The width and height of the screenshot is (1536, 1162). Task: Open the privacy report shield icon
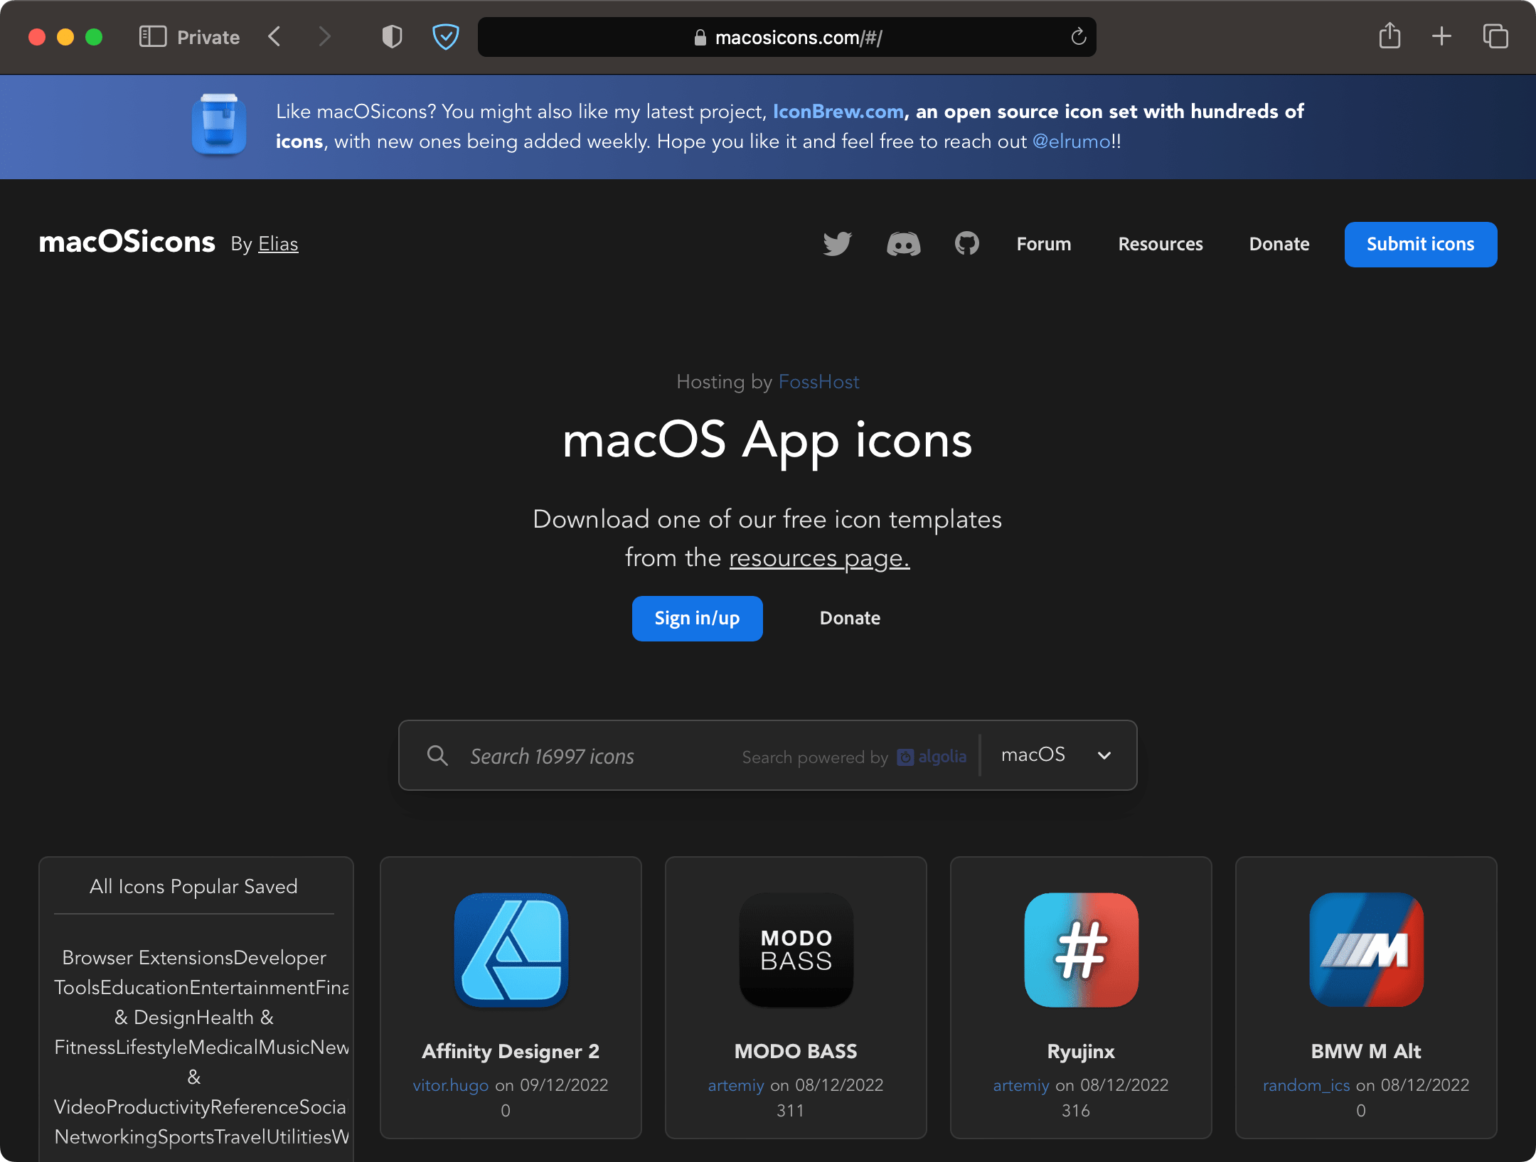[392, 37]
